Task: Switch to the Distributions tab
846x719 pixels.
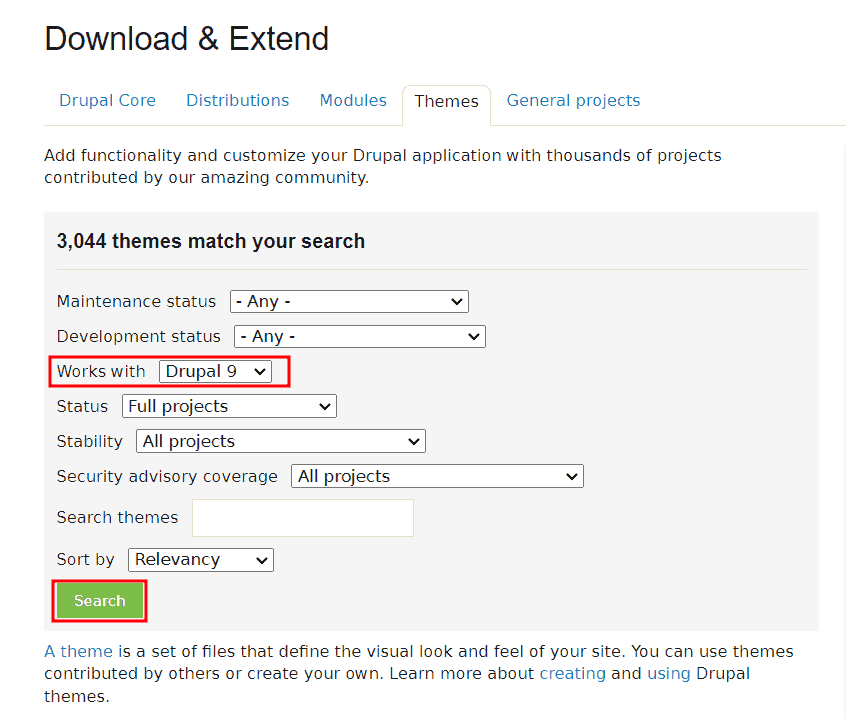Action: (x=237, y=101)
